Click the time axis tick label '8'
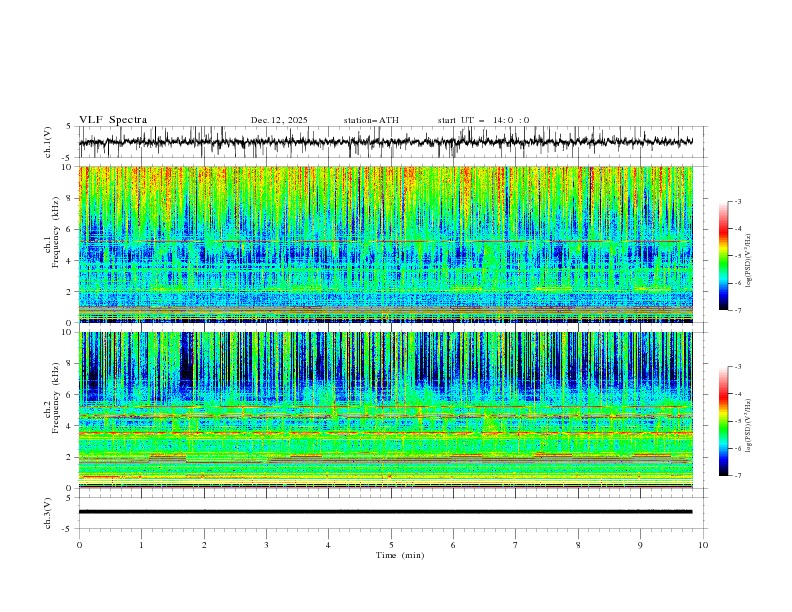Viewport: 792px width, 612px height. coord(578,545)
